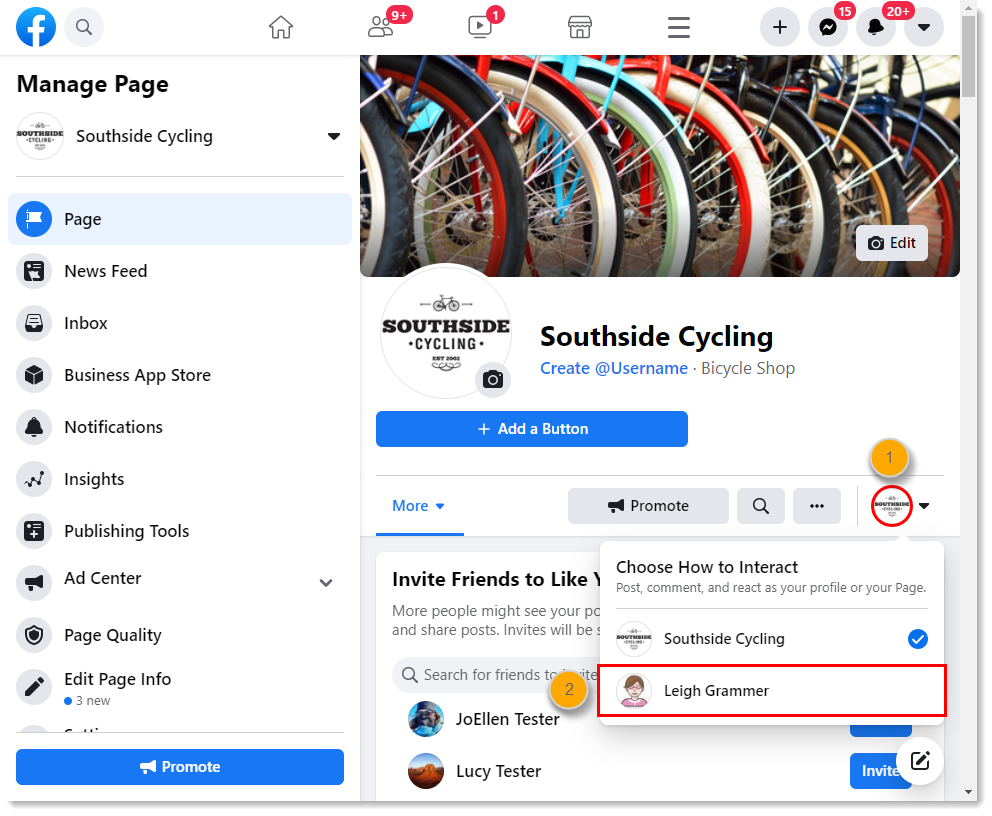Click the vertical scrollbar thumb
Screen dimensions: 992x816
pyautogui.click(x=968, y=57)
